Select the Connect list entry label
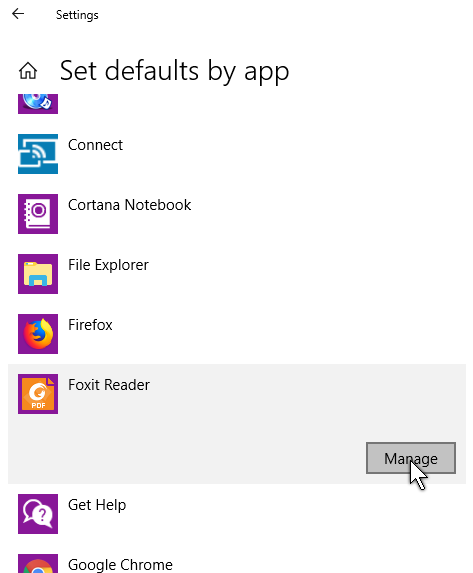 coord(95,145)
